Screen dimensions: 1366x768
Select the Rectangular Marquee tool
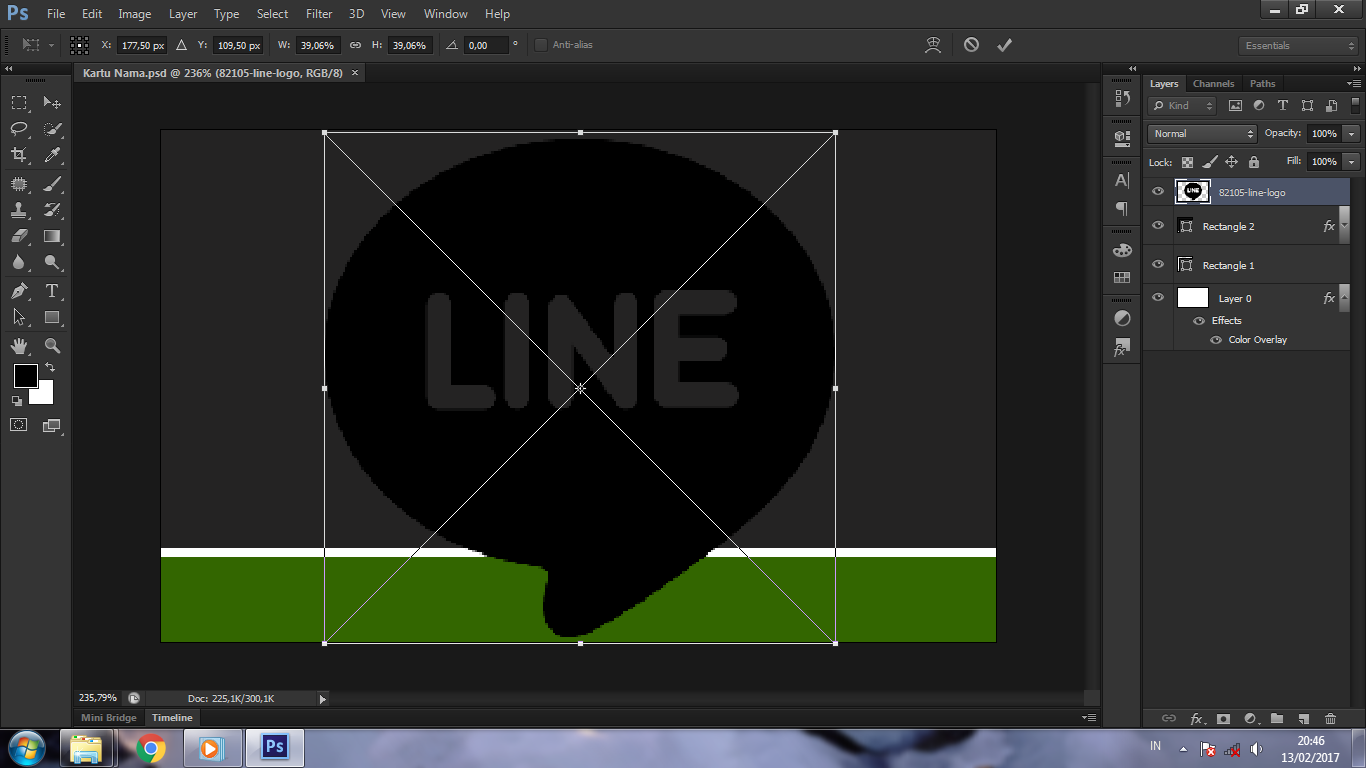(19, 102)
